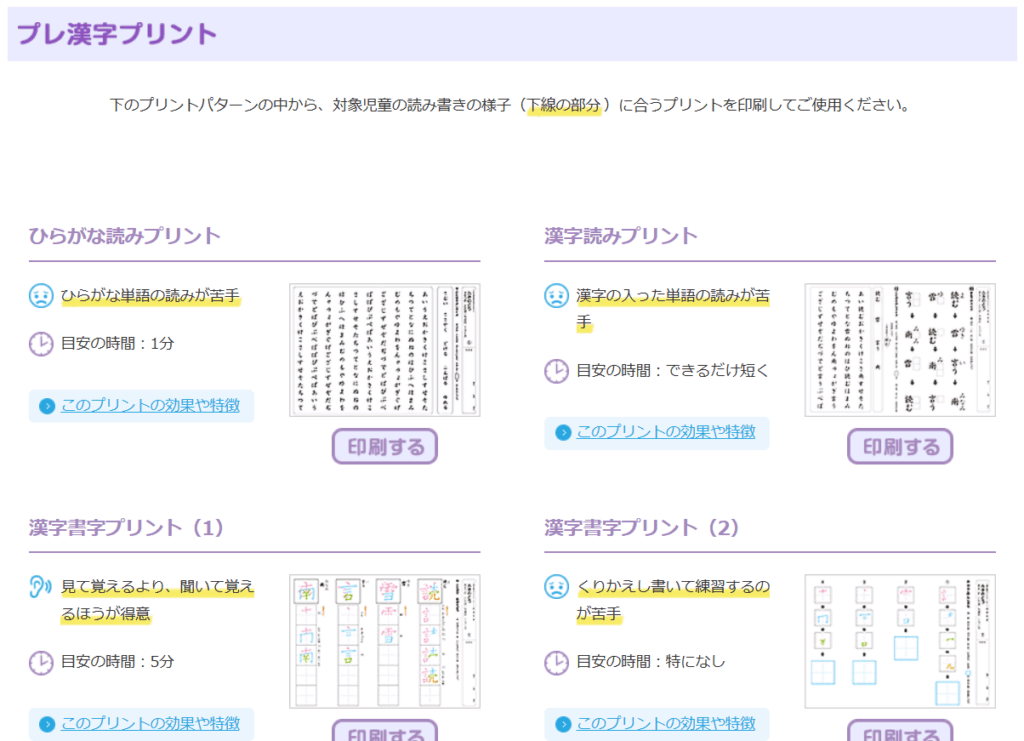Click clock icon beside 目安の時間：1分

coord(41,344)
